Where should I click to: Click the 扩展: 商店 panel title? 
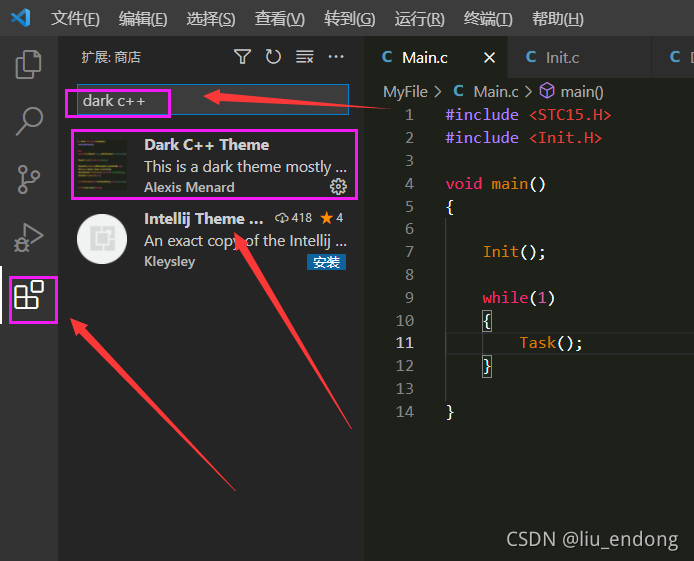click(x=111, y=57)
